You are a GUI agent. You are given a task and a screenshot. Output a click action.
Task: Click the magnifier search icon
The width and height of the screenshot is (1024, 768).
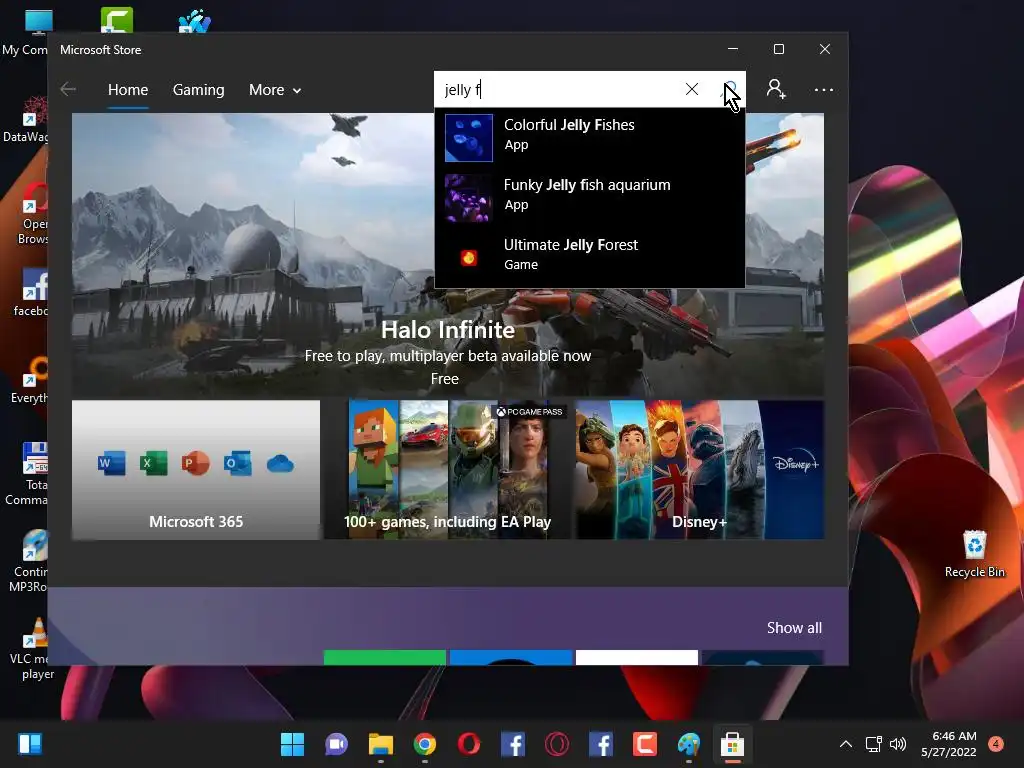click(730, 89)
